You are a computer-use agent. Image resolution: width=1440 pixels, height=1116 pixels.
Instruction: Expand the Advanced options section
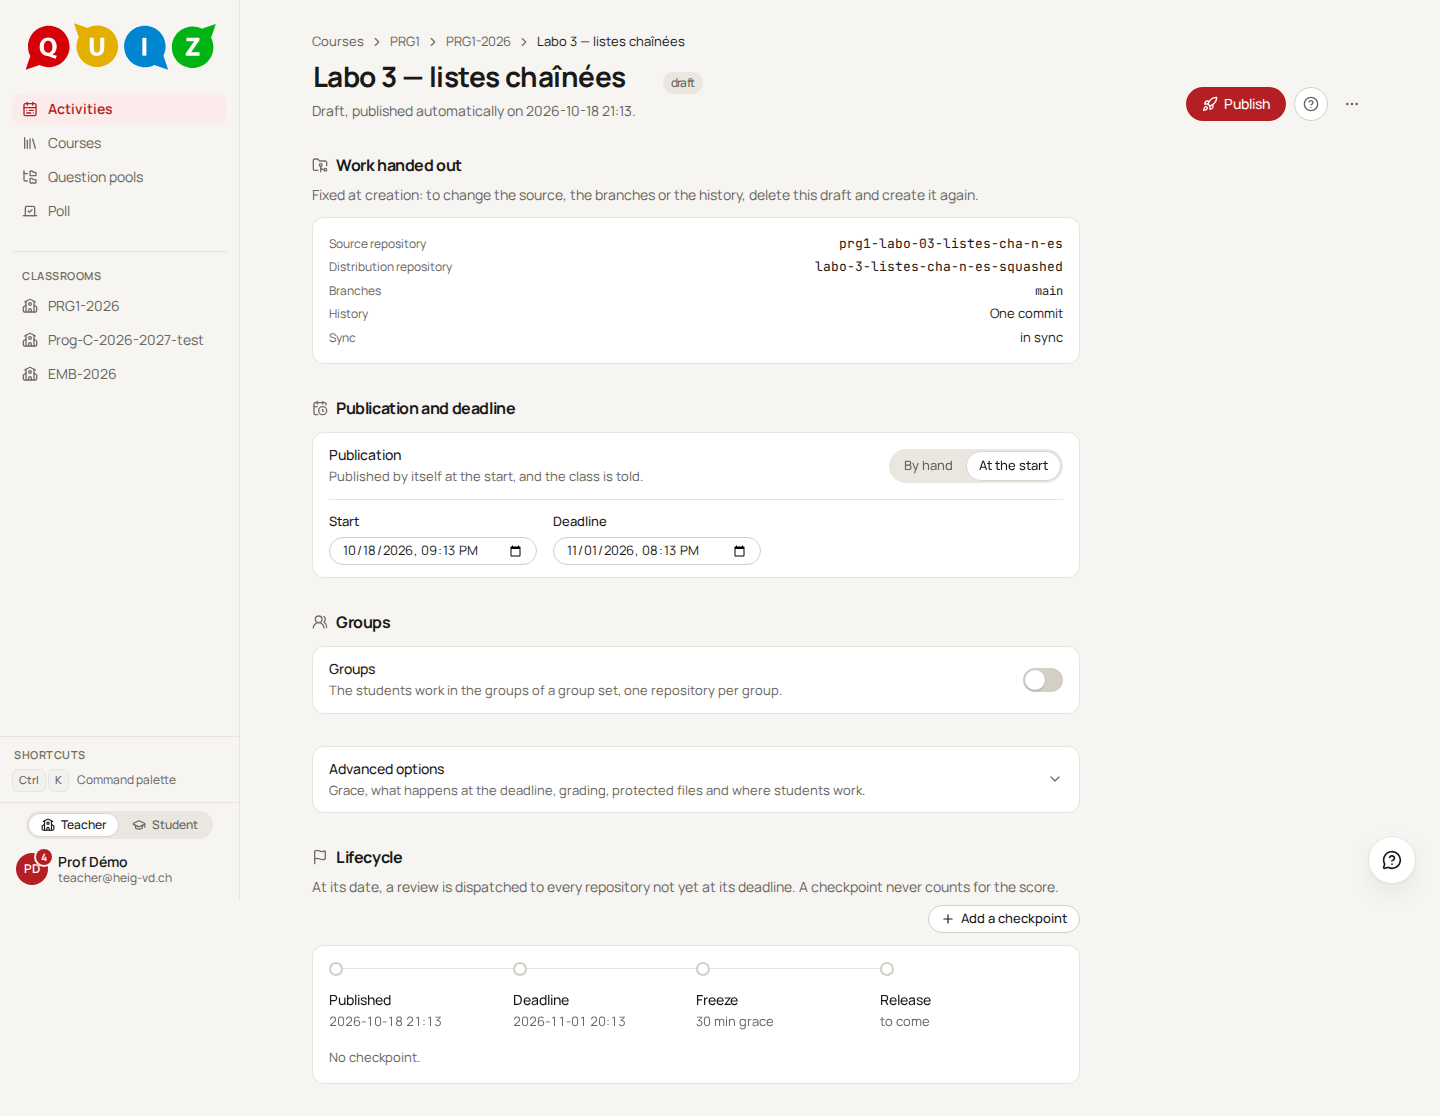pyautogui.click(x=696, y=780)
